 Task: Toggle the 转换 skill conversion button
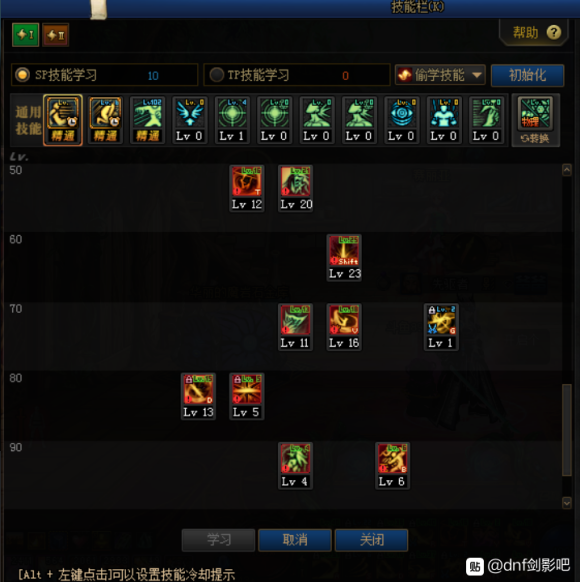tap(535, 120)
